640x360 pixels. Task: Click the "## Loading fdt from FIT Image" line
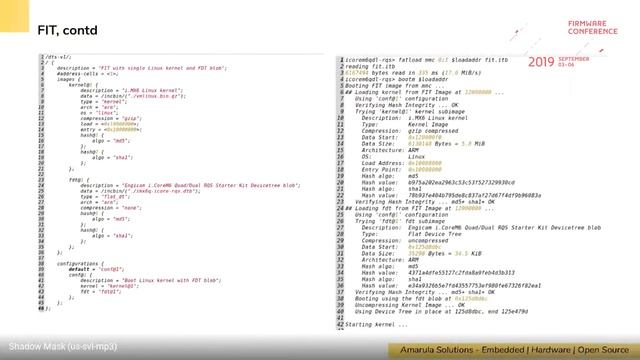420,208
